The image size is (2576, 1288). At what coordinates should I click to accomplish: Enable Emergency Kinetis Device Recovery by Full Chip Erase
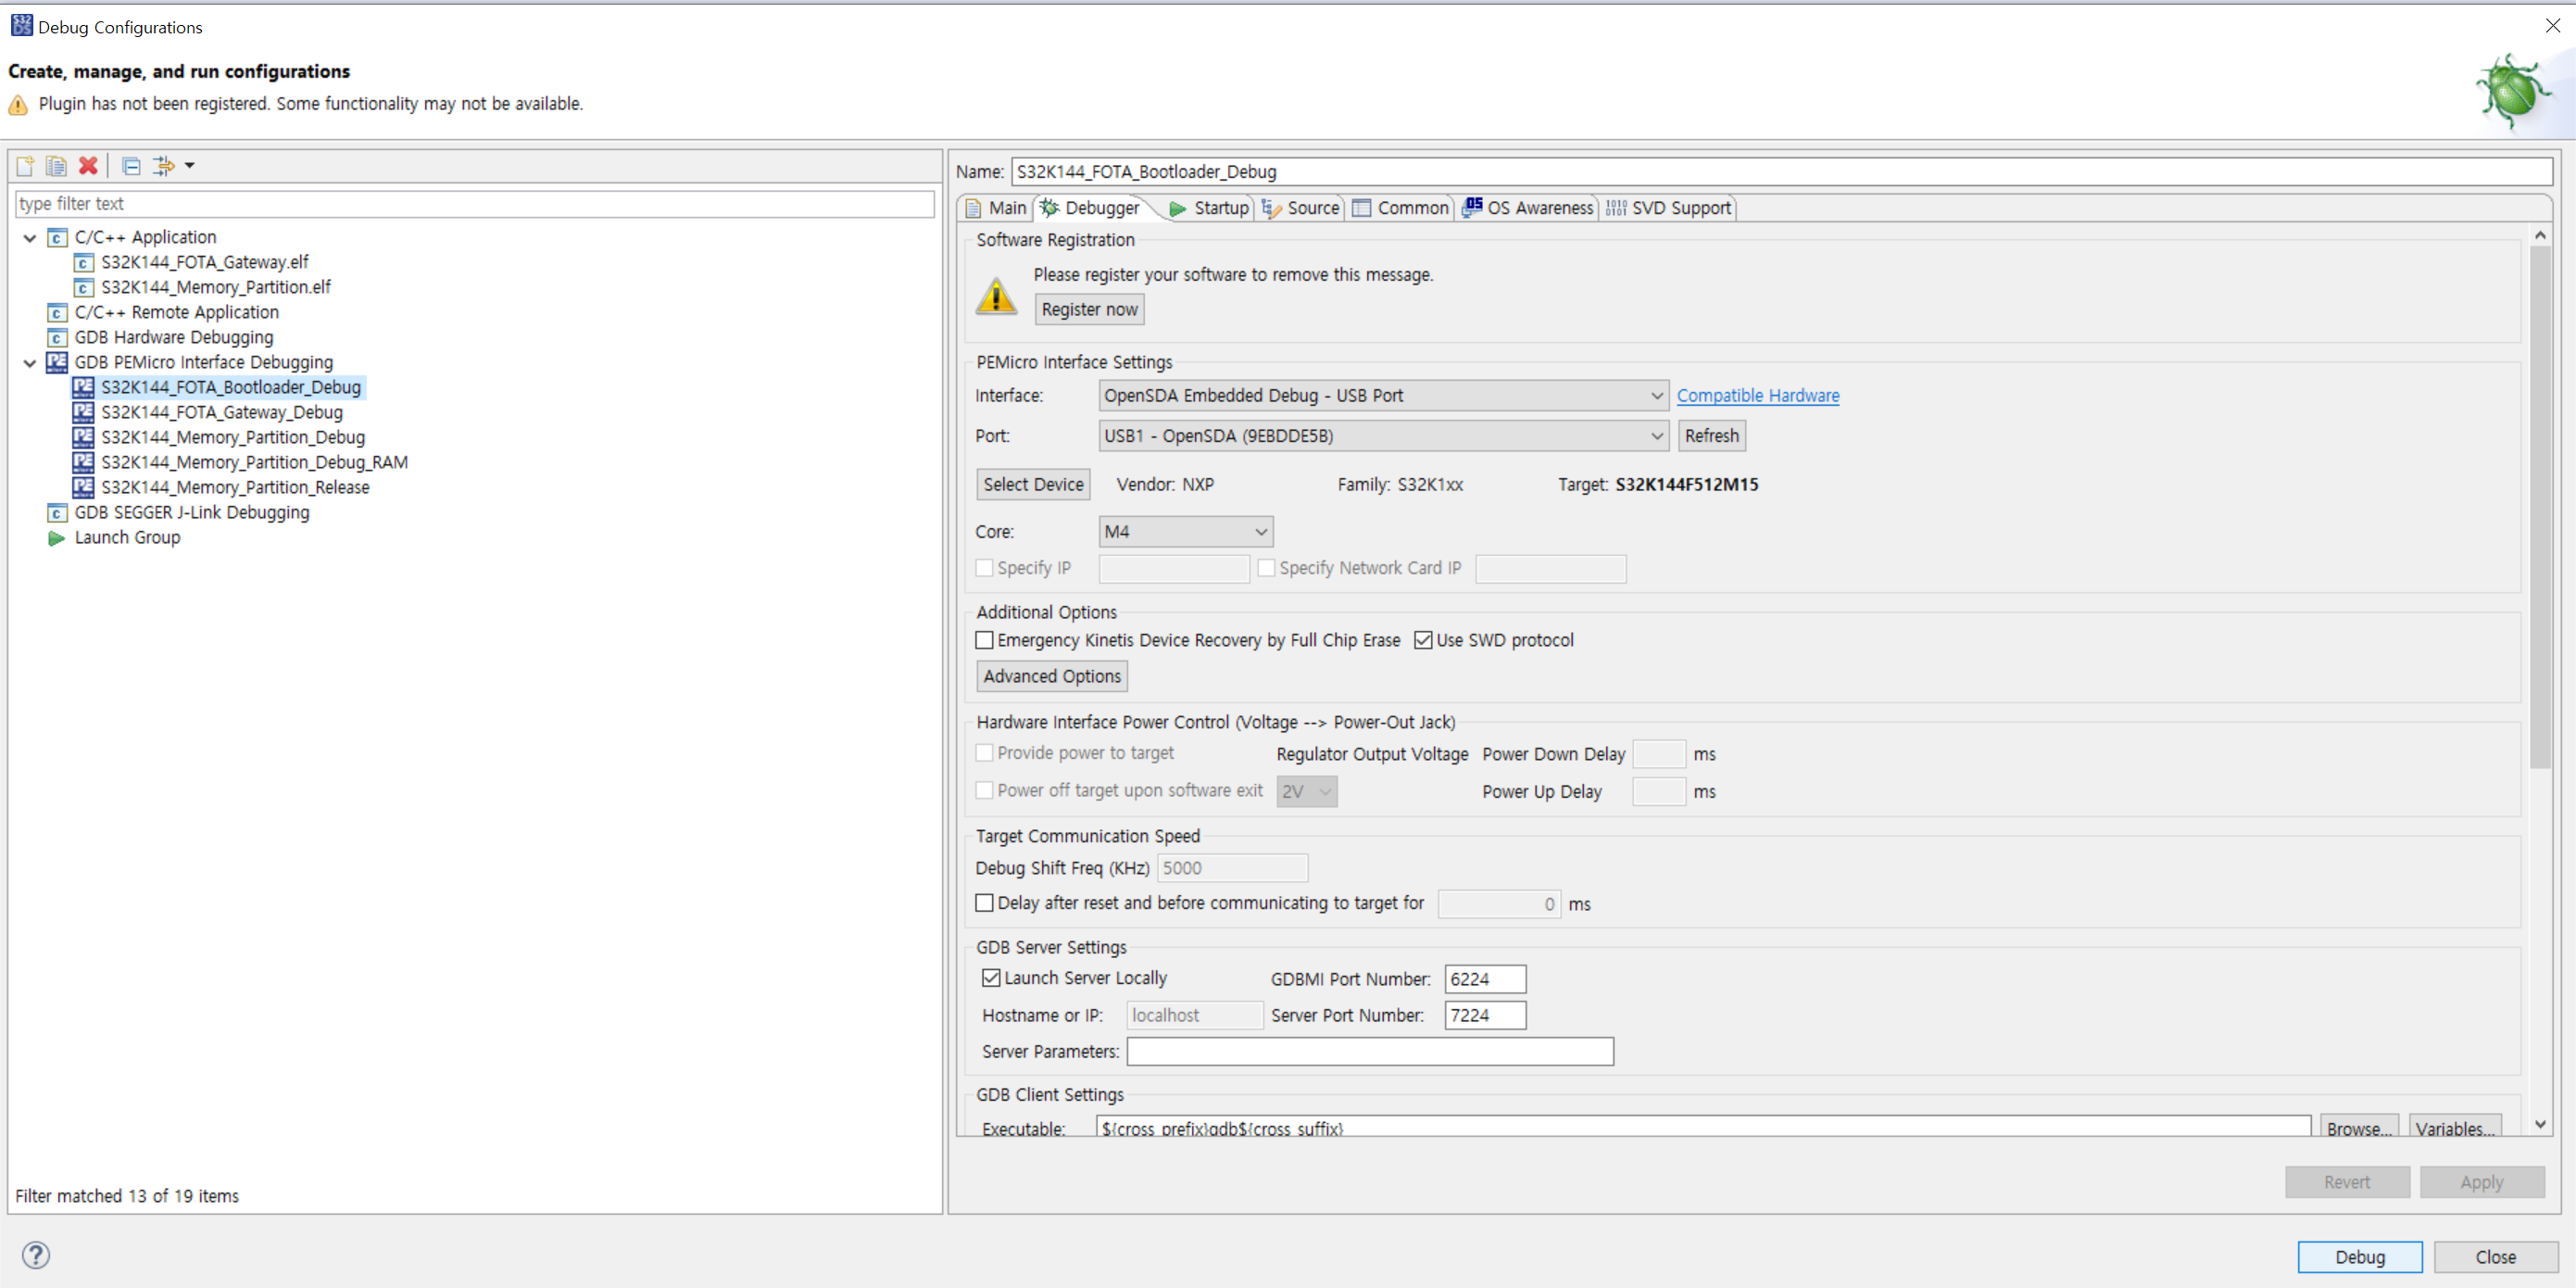point(984,640)
